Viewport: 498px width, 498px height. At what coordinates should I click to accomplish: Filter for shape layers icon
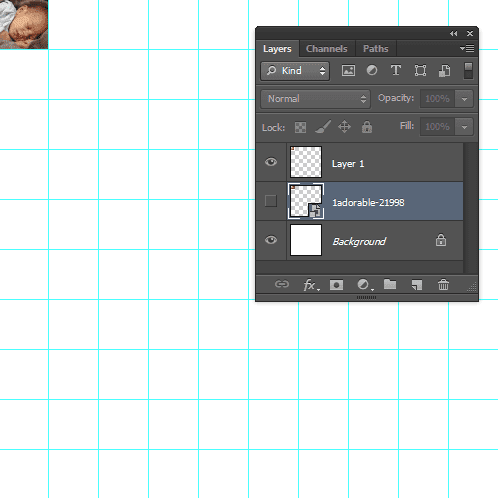(x=420, y=71)
